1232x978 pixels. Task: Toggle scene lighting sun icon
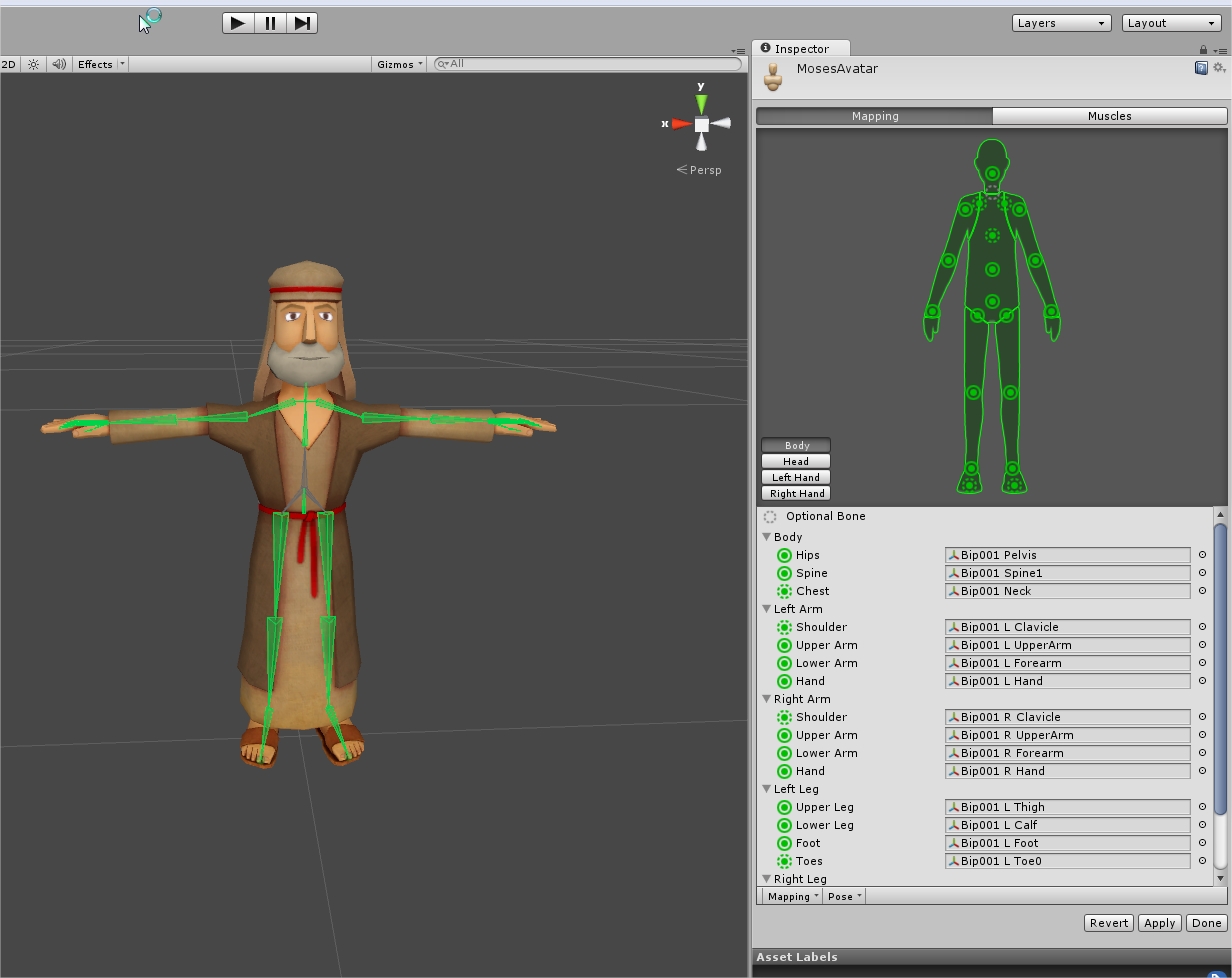tap(34, 64)
